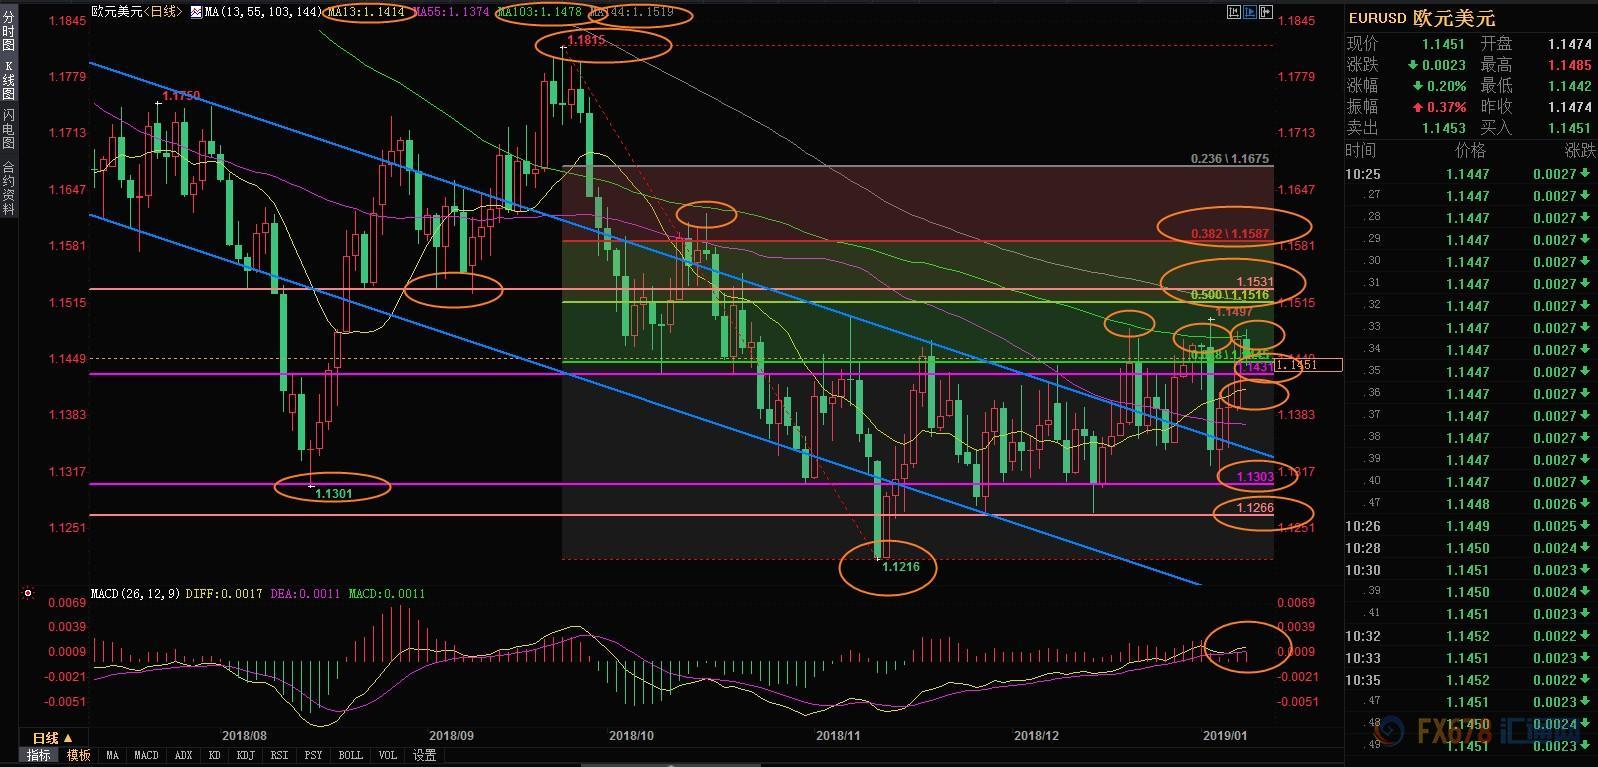Open the 日线 period dropdown

point(54,738)
